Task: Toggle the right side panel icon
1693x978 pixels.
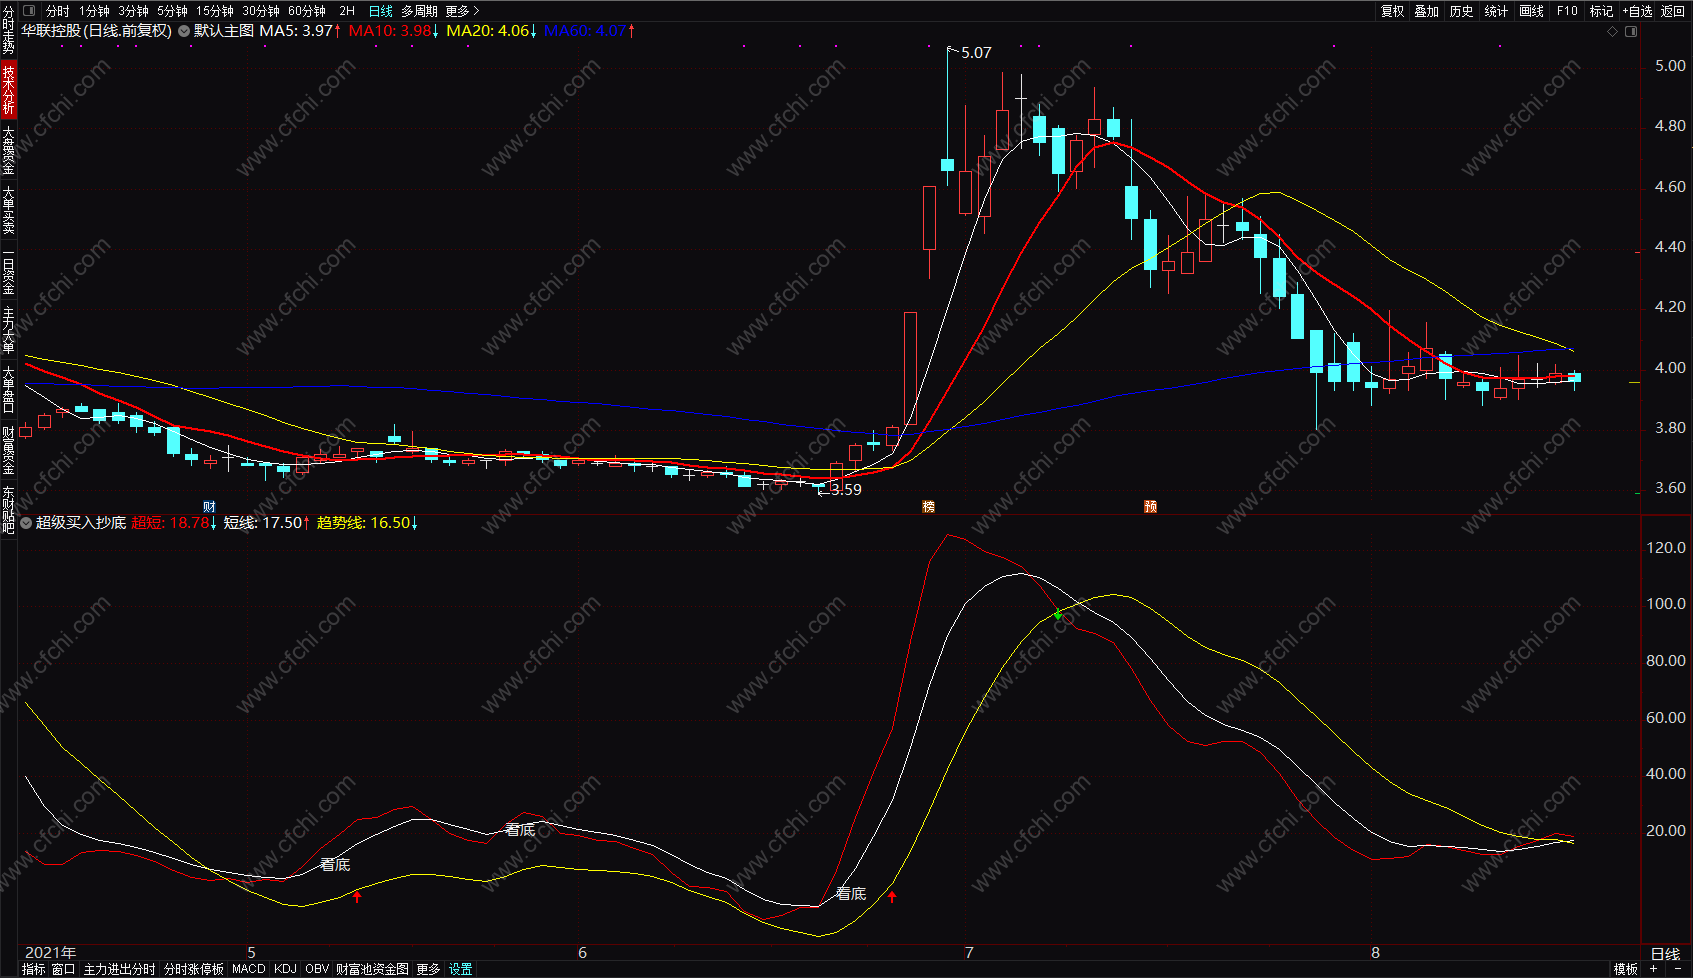Action: click(x=1631, y=32)
